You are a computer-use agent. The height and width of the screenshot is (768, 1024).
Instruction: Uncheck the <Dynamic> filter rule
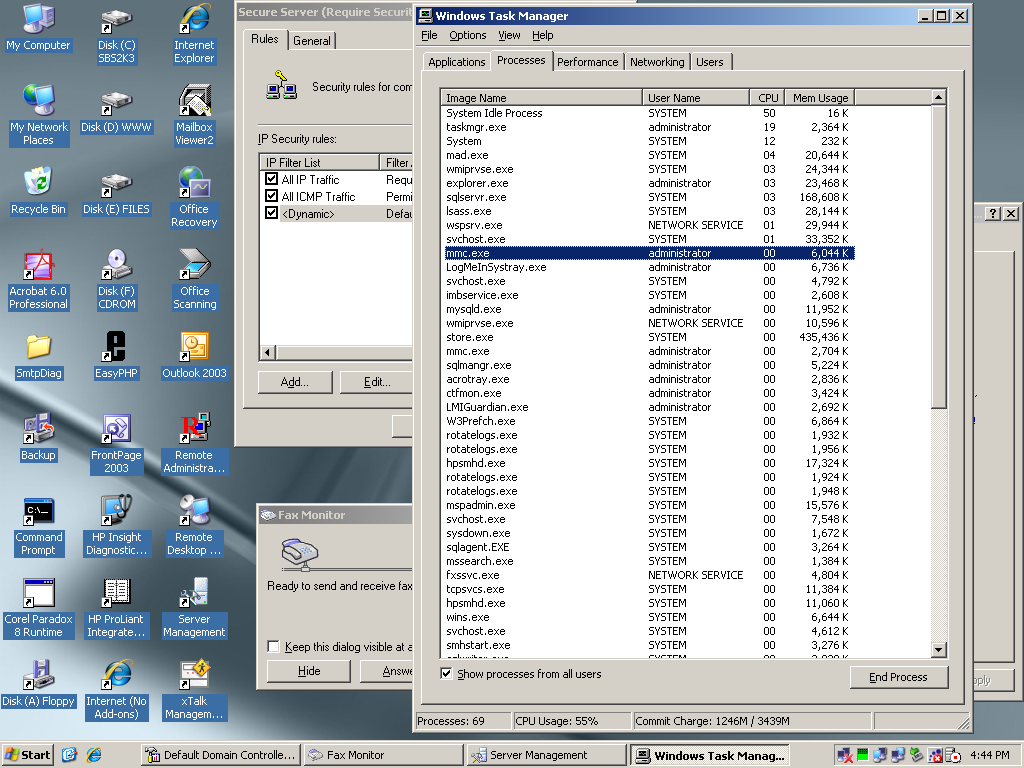tap(272, 212)
